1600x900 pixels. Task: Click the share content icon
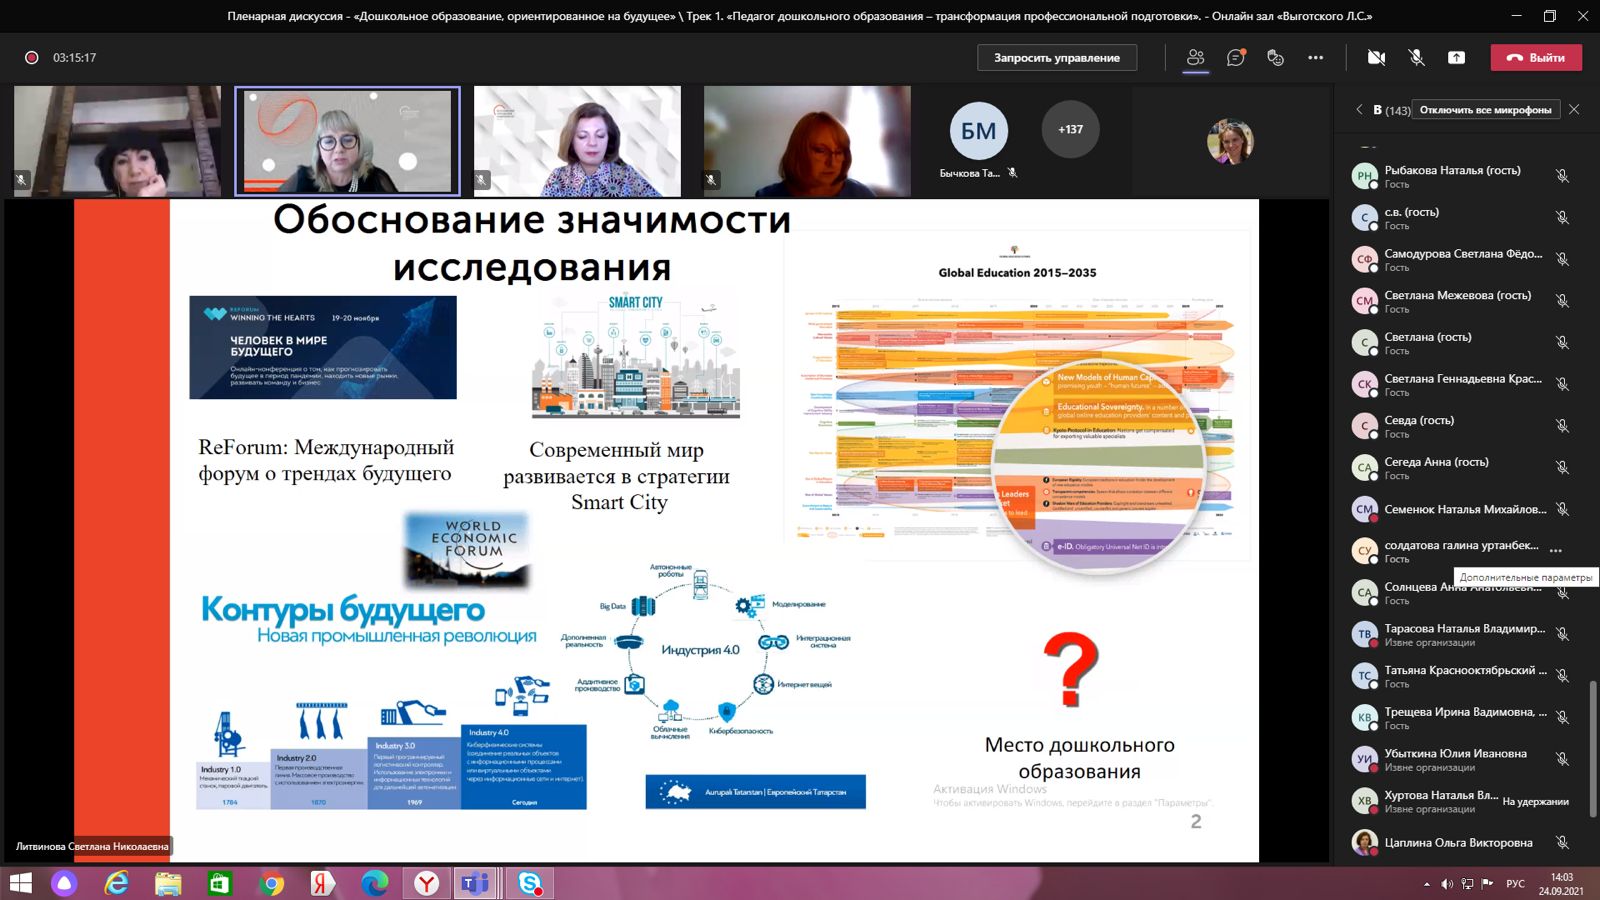point(1456,58)
